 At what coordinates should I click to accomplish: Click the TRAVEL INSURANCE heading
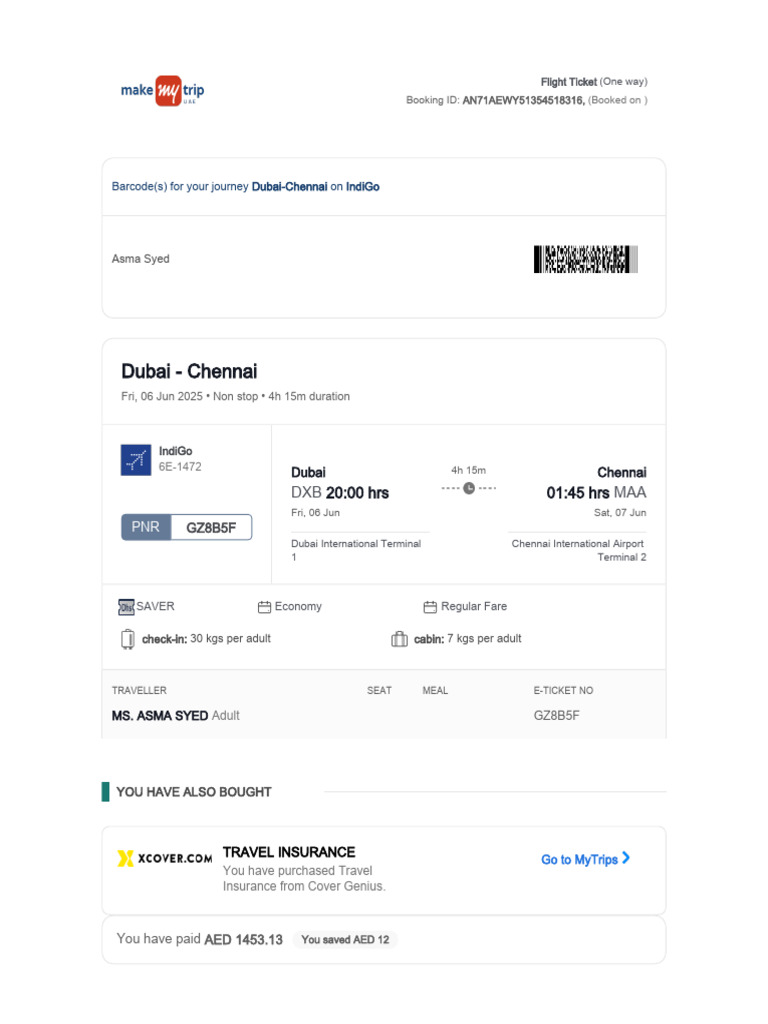point(288,852)
